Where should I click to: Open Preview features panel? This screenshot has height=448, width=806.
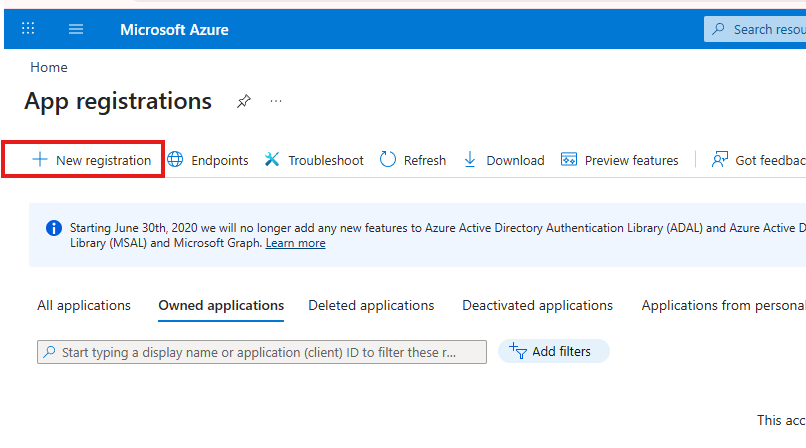620,160
